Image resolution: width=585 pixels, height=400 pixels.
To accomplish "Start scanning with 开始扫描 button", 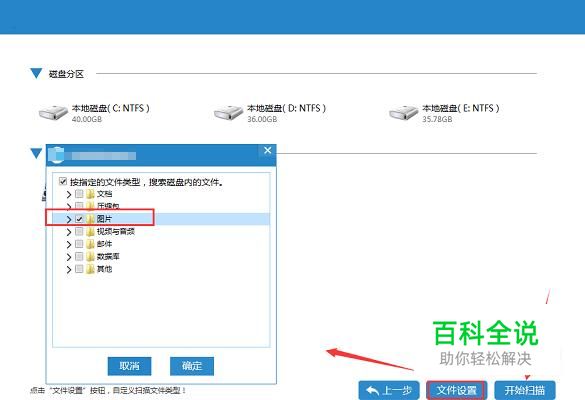I will tap(525, 390).
